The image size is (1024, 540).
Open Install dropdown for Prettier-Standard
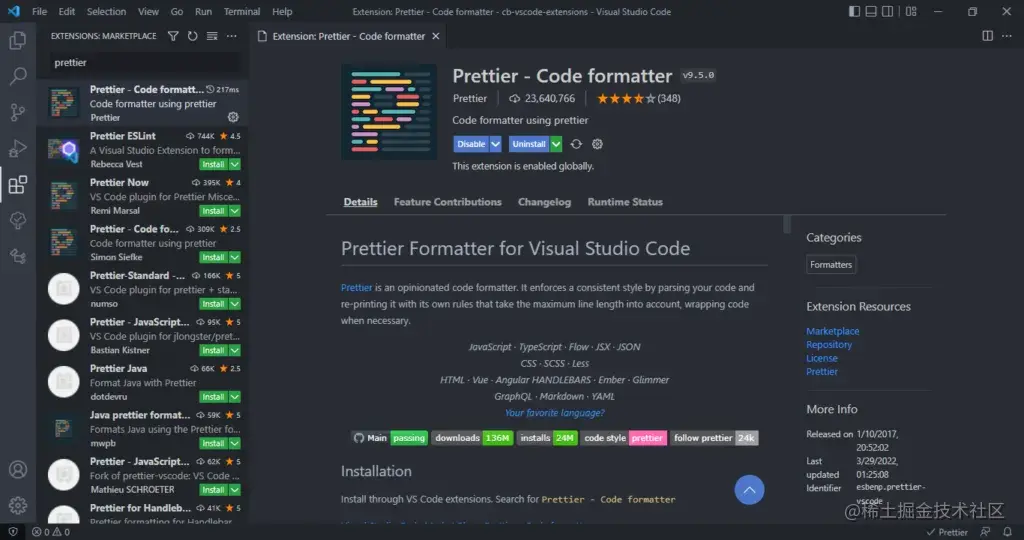235,304
